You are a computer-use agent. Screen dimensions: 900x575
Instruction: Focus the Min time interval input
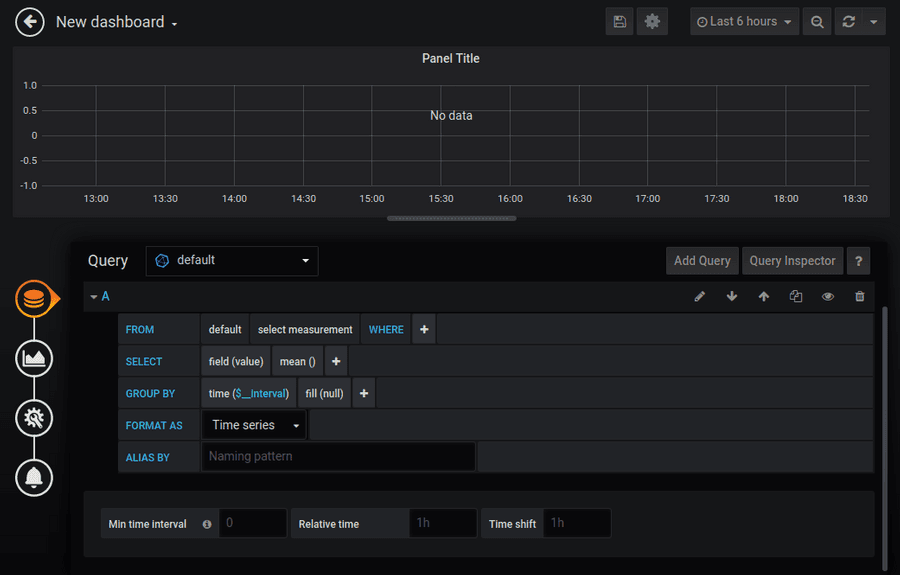pyautogui.click(x=253, y=523)
